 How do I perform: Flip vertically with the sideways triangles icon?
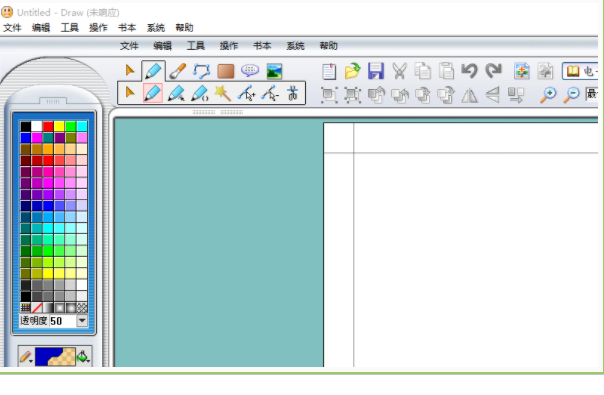point(493,94)
